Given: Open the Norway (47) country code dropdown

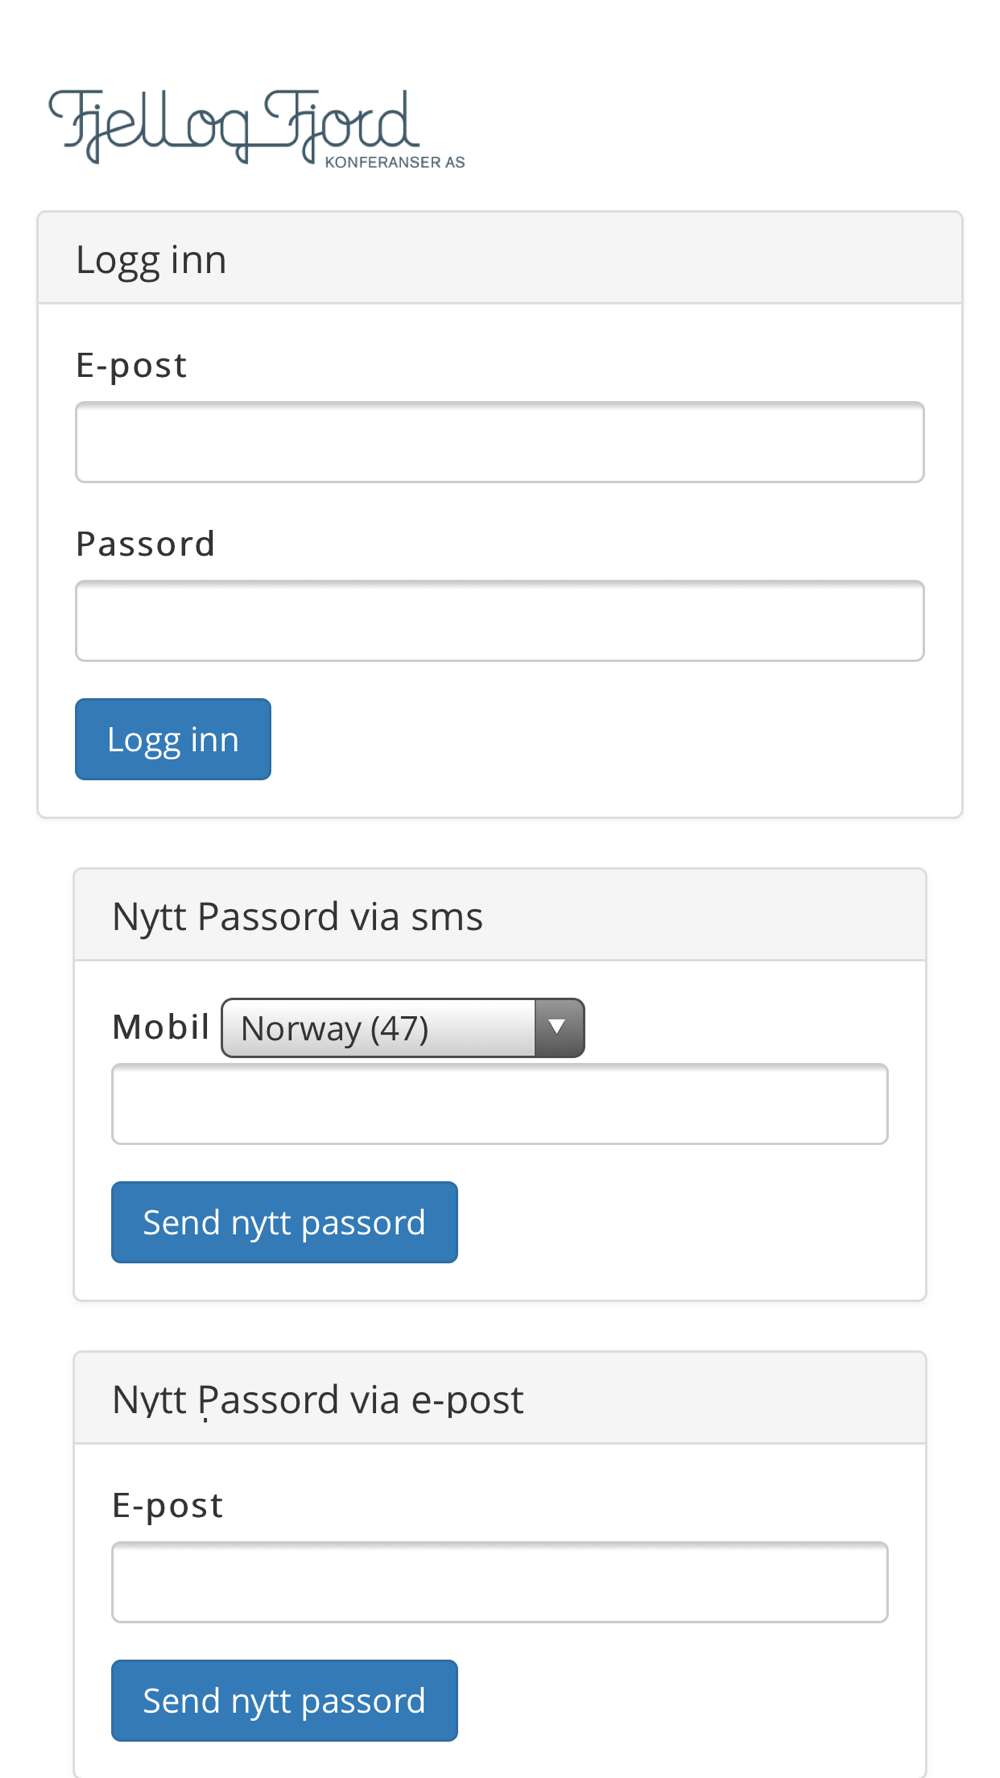Looking at the screenshot, I should point(403,1028).
